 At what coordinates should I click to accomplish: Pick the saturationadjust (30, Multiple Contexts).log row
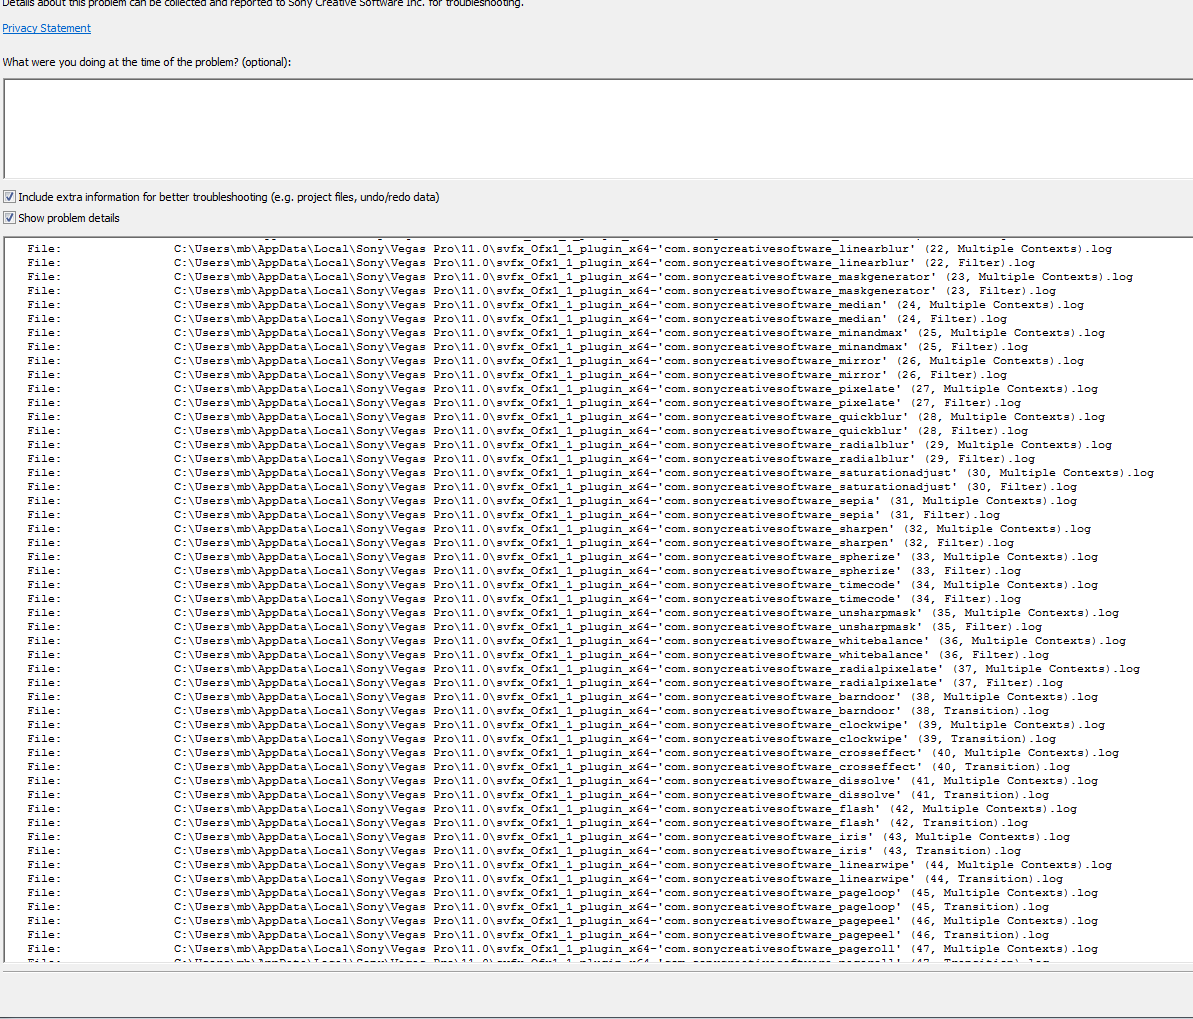point(590,473)
